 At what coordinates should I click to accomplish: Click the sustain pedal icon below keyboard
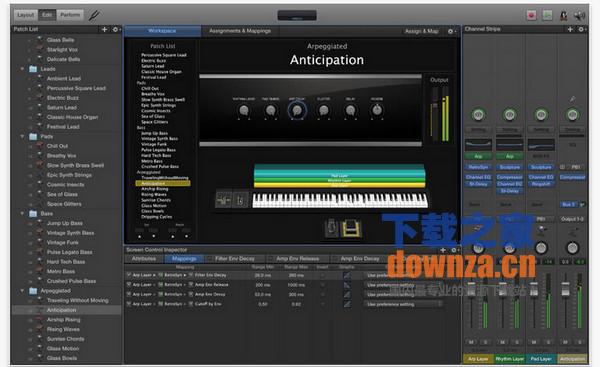click(x=351, y=228)
